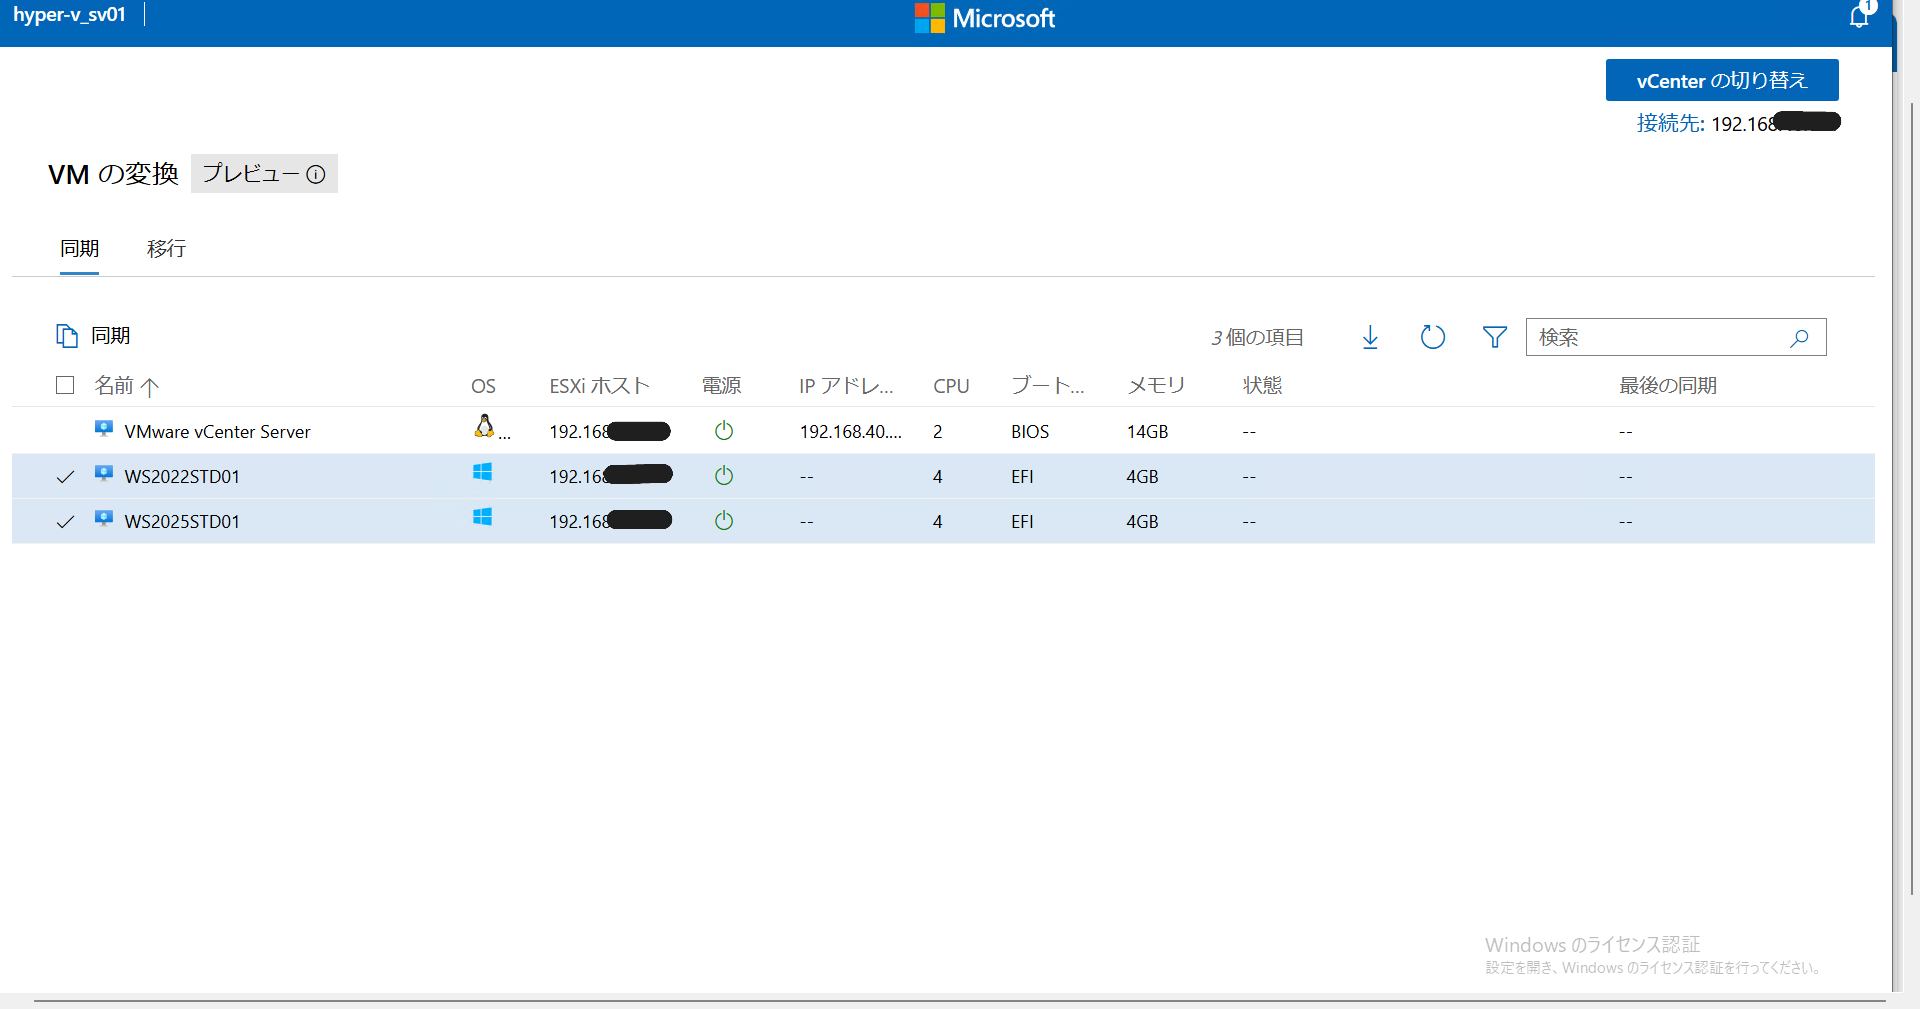Open the filter funnel icon
This screenshot has width=1920, height=1009.
click(1494, 337)
